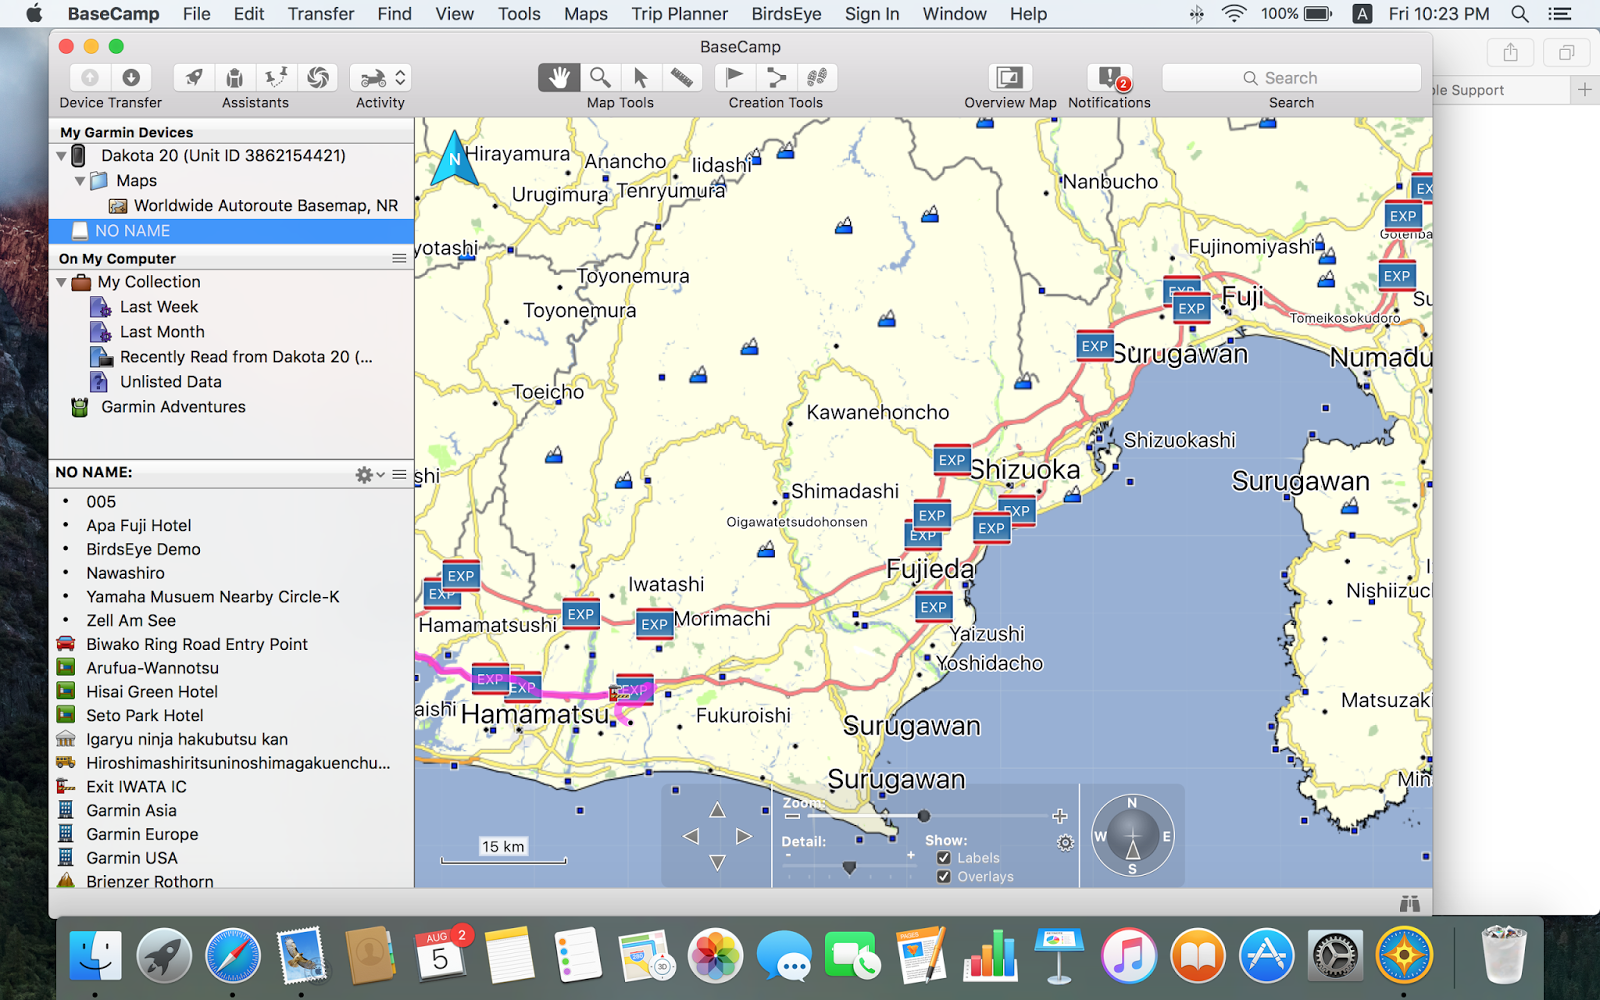The height and width of the screenshot is (1000, 1600).
Task: Select Igaryu ninja hakubutsu kan
Action: pos(187,740)
